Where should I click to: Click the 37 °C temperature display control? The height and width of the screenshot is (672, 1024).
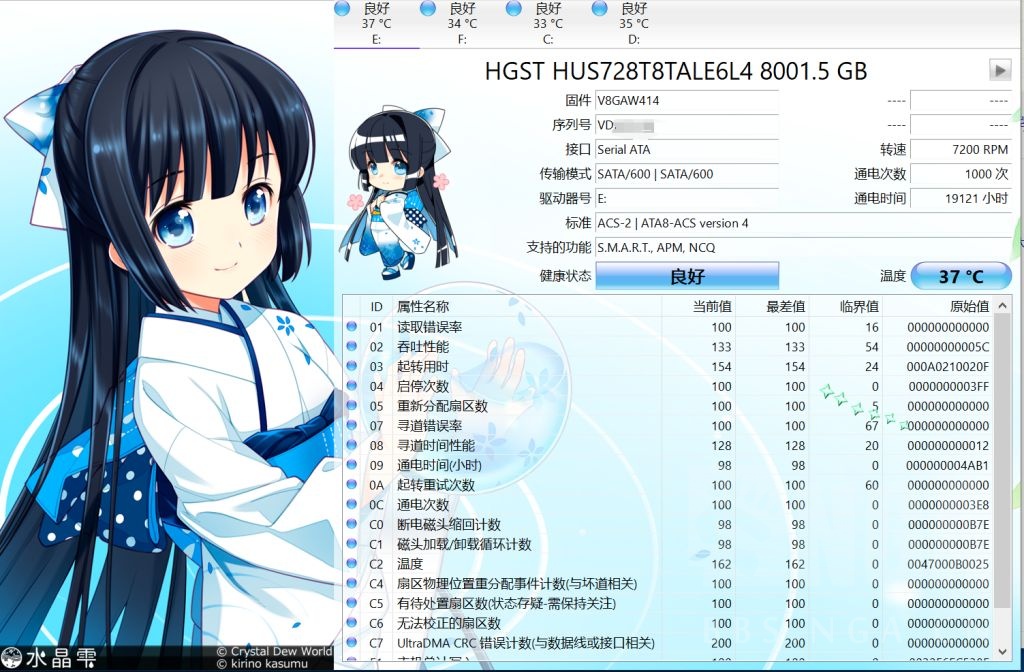coord(961,275)
